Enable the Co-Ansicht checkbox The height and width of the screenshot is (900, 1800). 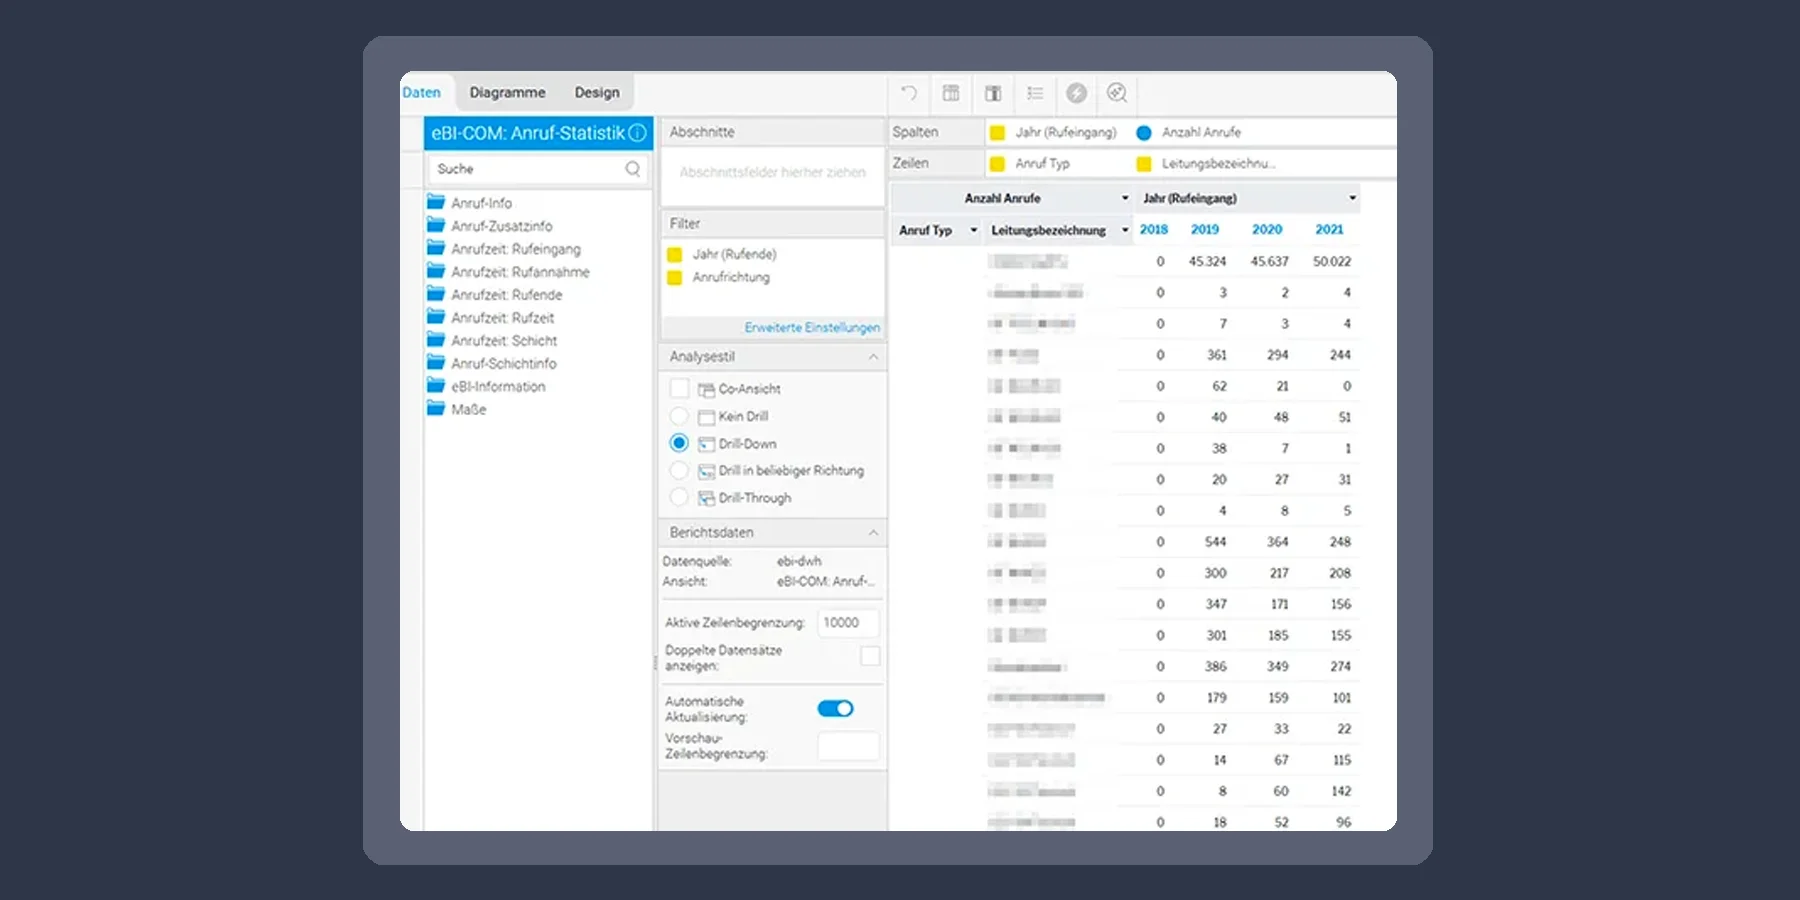pyautogui.click(x=680, y=388)
